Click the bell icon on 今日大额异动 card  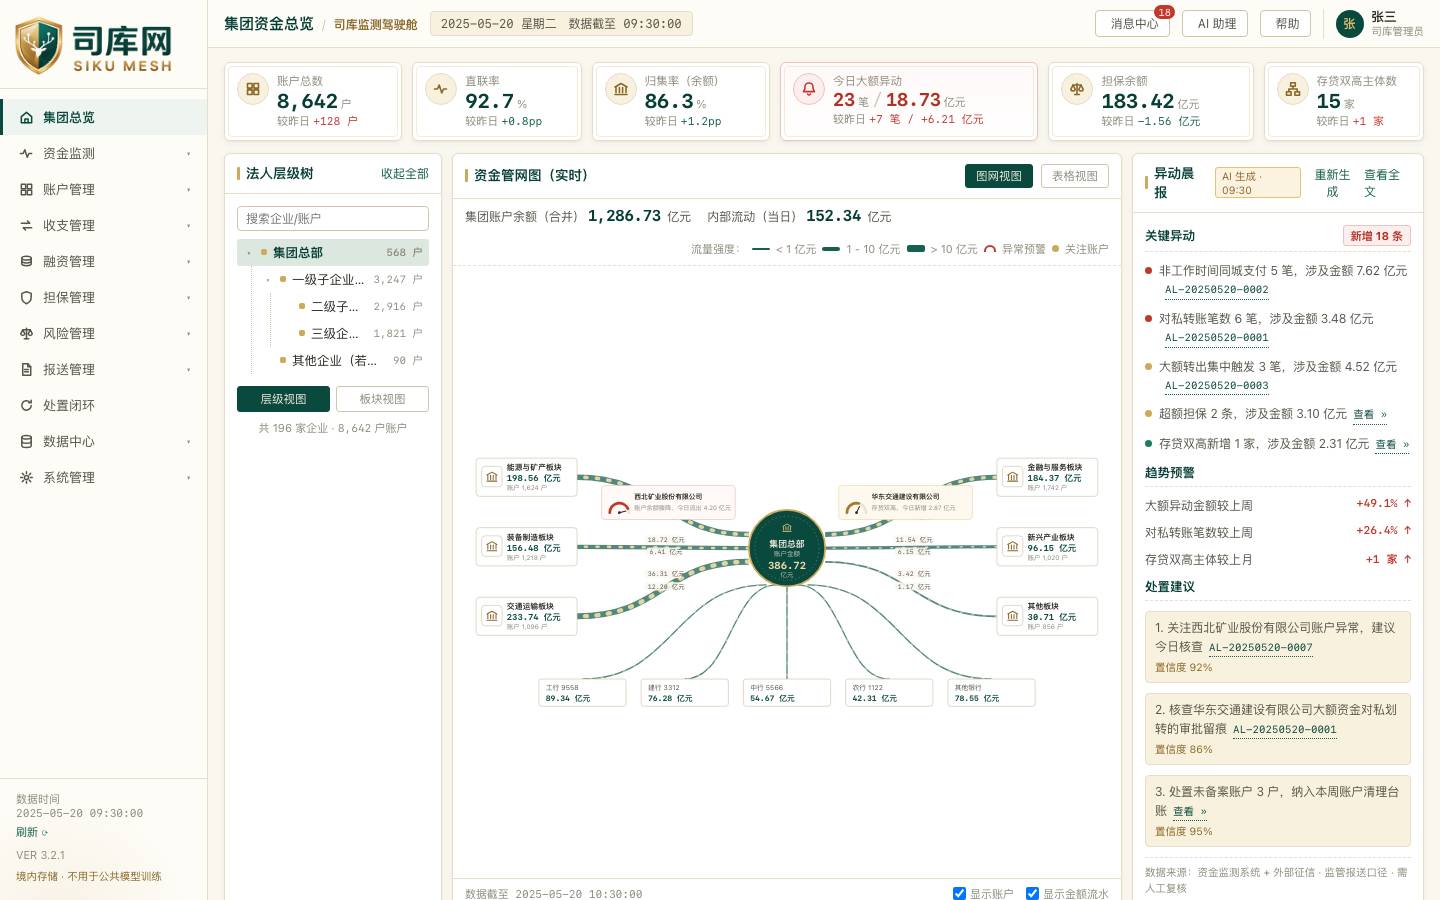809,89
